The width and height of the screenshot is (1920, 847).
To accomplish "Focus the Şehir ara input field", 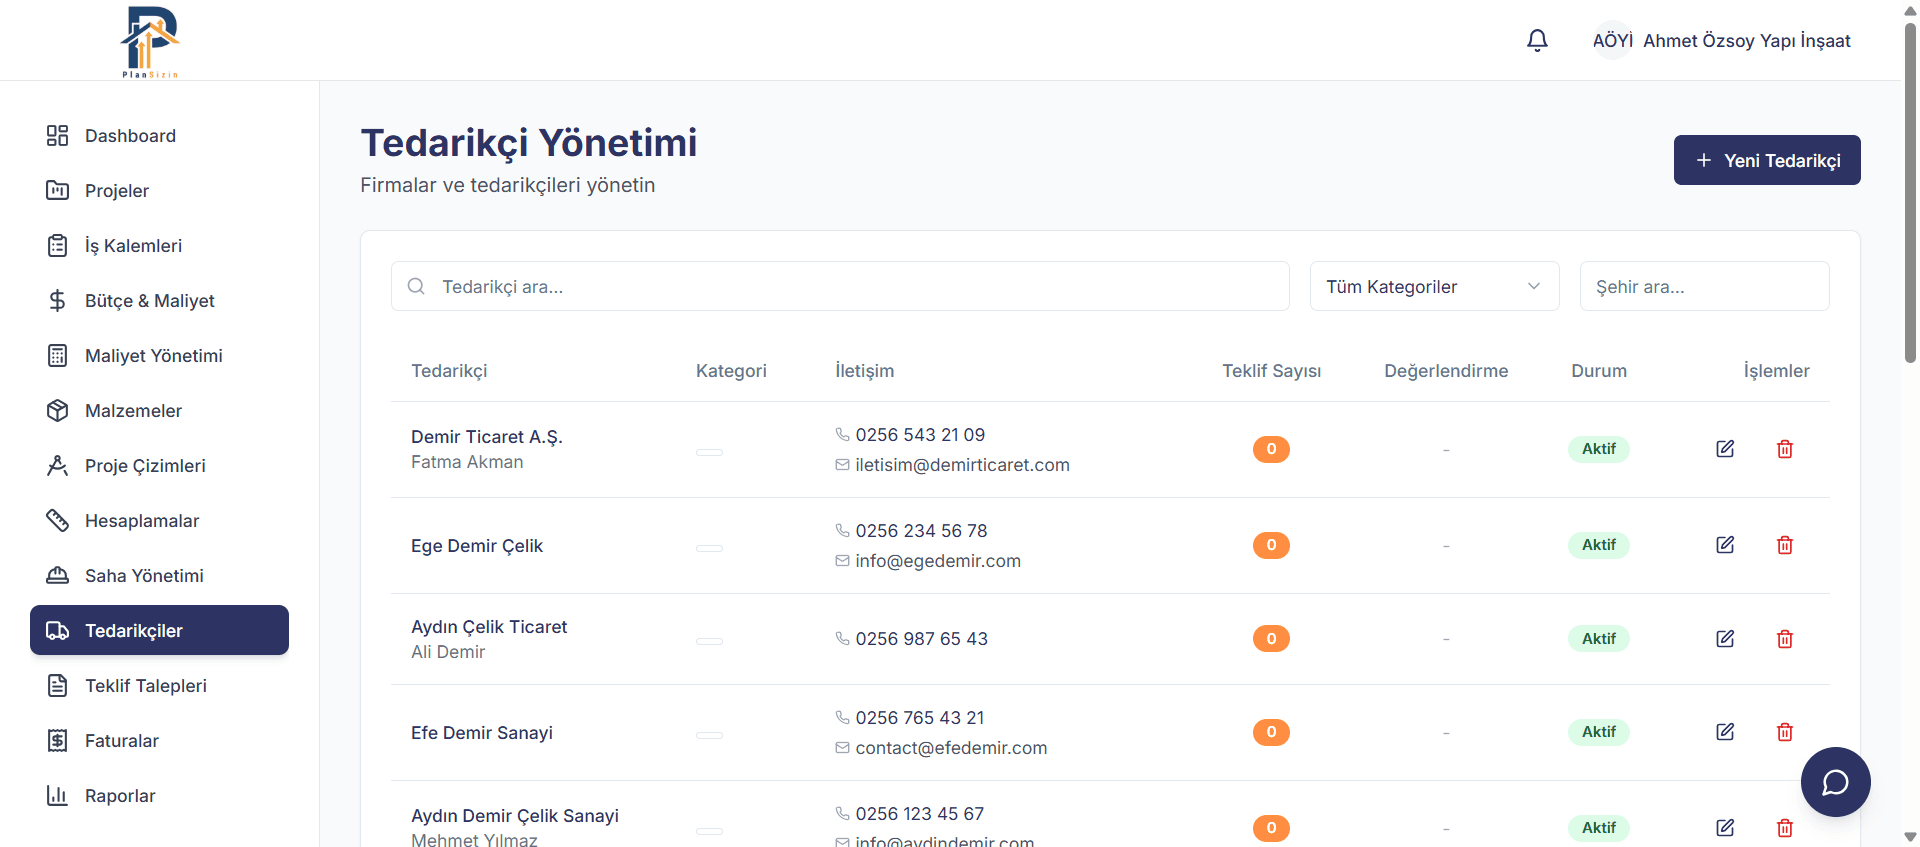I will click(1704, 286).
